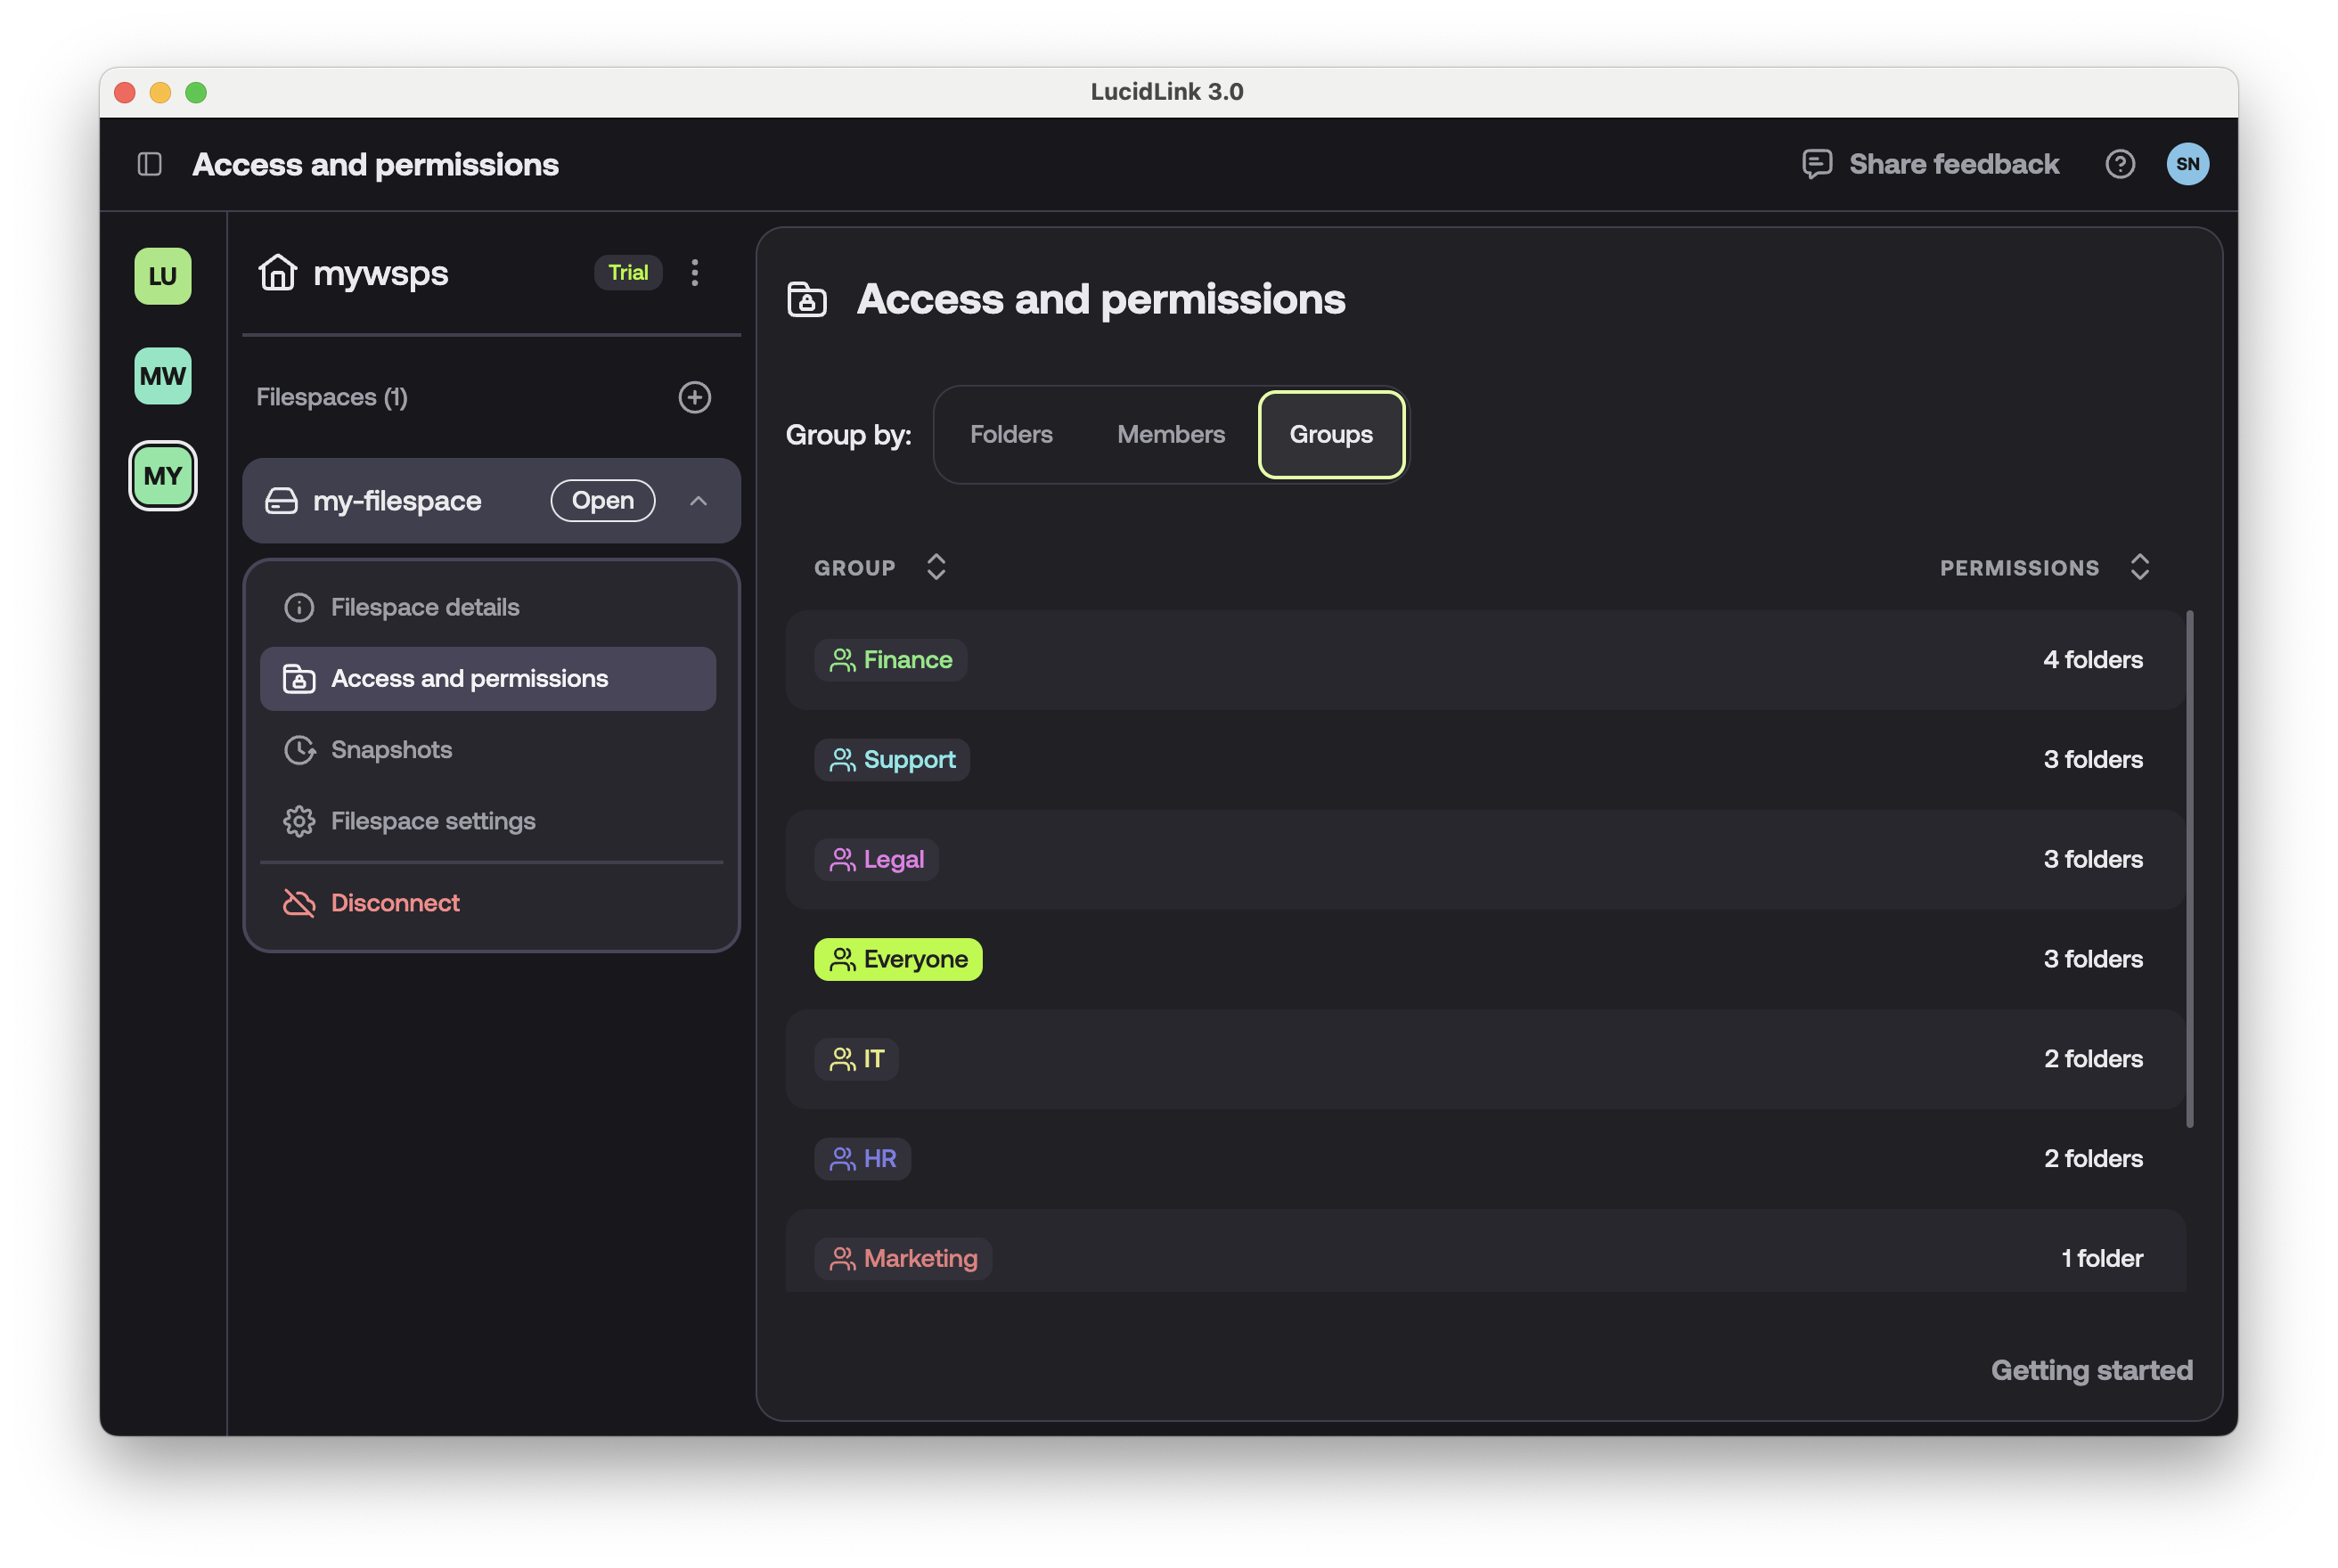Screen dimensions: 2338x1568
Task: Click the Legal group people icon
Action: click(x=843, y=860)
